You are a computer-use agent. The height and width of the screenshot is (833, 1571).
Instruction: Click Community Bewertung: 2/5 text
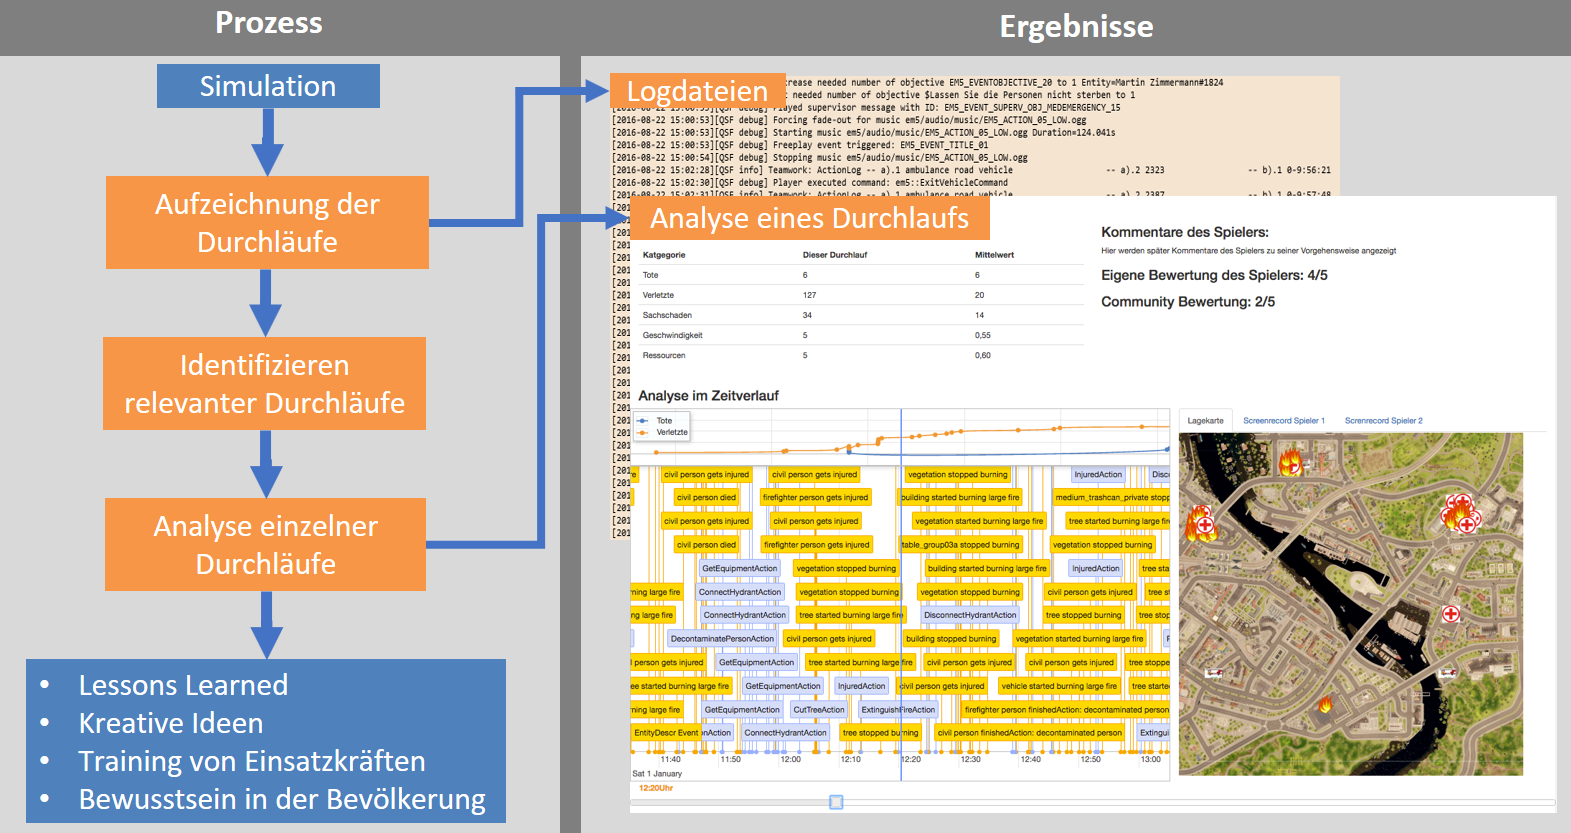(1188, 302)
